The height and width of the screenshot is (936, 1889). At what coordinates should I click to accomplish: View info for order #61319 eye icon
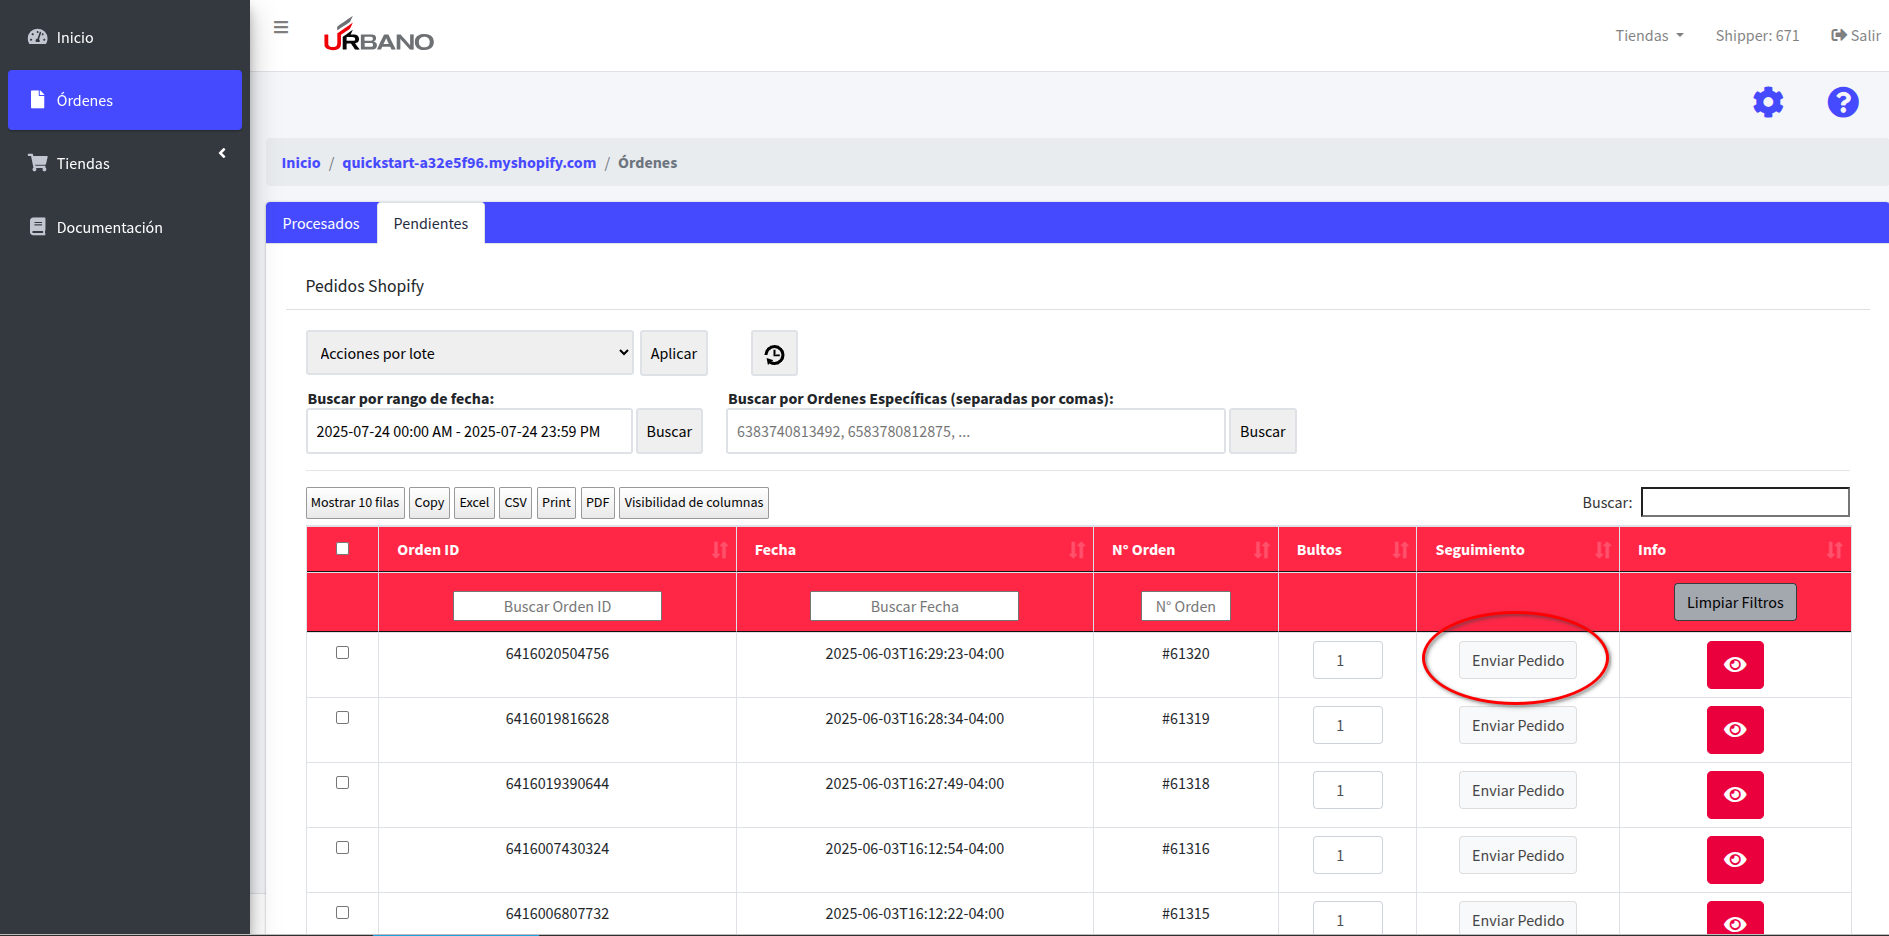(x=1734, y=730)
